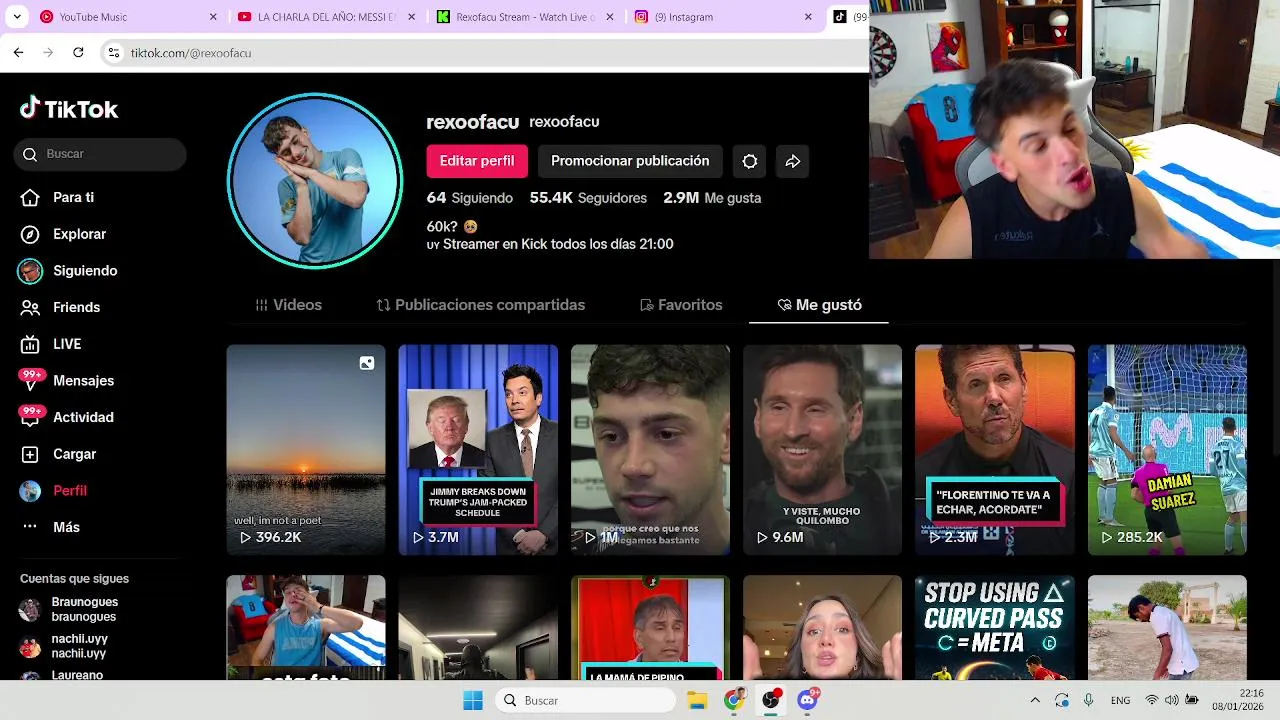Screen dimensions: 1280x720
Task: Click the Siguiendo avatar icon in sidebar
Action: (30, 271)
